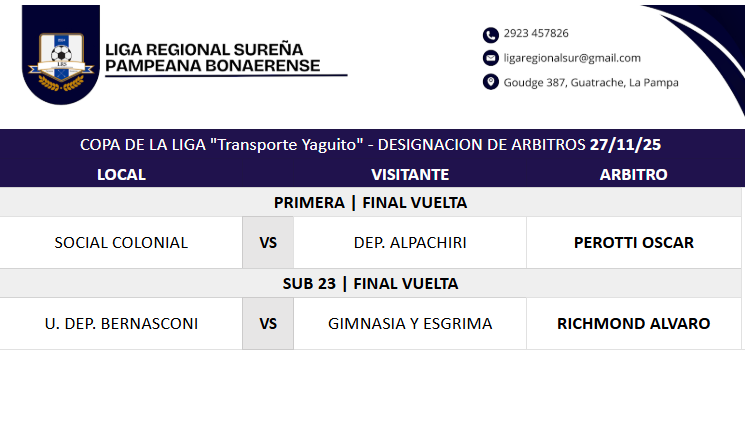
Task: Click the Liga Regional Sureña Pampeana Bonaerense title
Action: click(x=213, y=58)
